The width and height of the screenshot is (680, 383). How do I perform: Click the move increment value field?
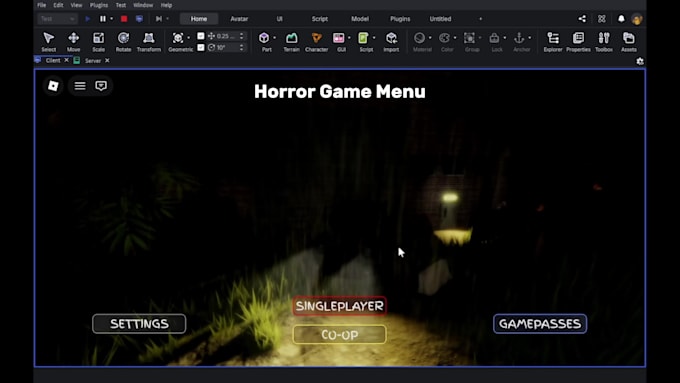pos(227,36)
